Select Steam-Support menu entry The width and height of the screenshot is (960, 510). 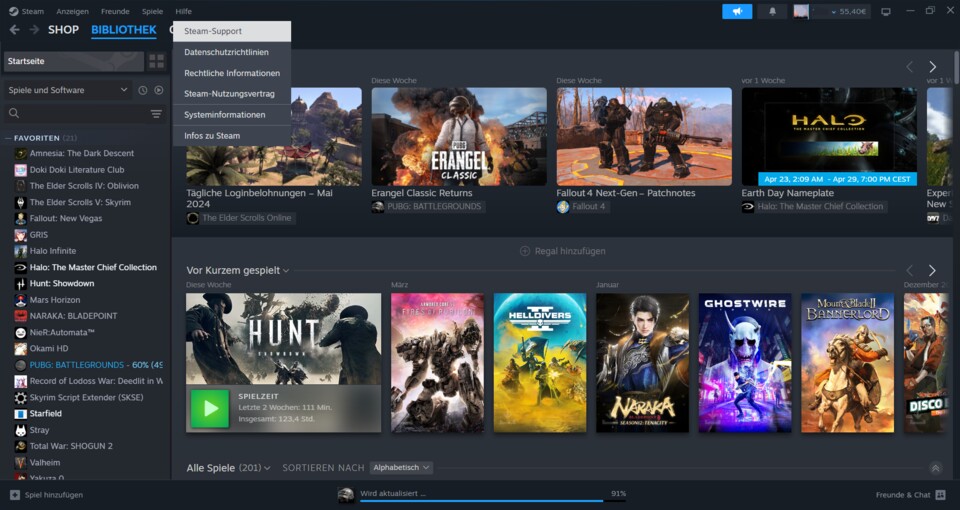click(x=232, y=31)
